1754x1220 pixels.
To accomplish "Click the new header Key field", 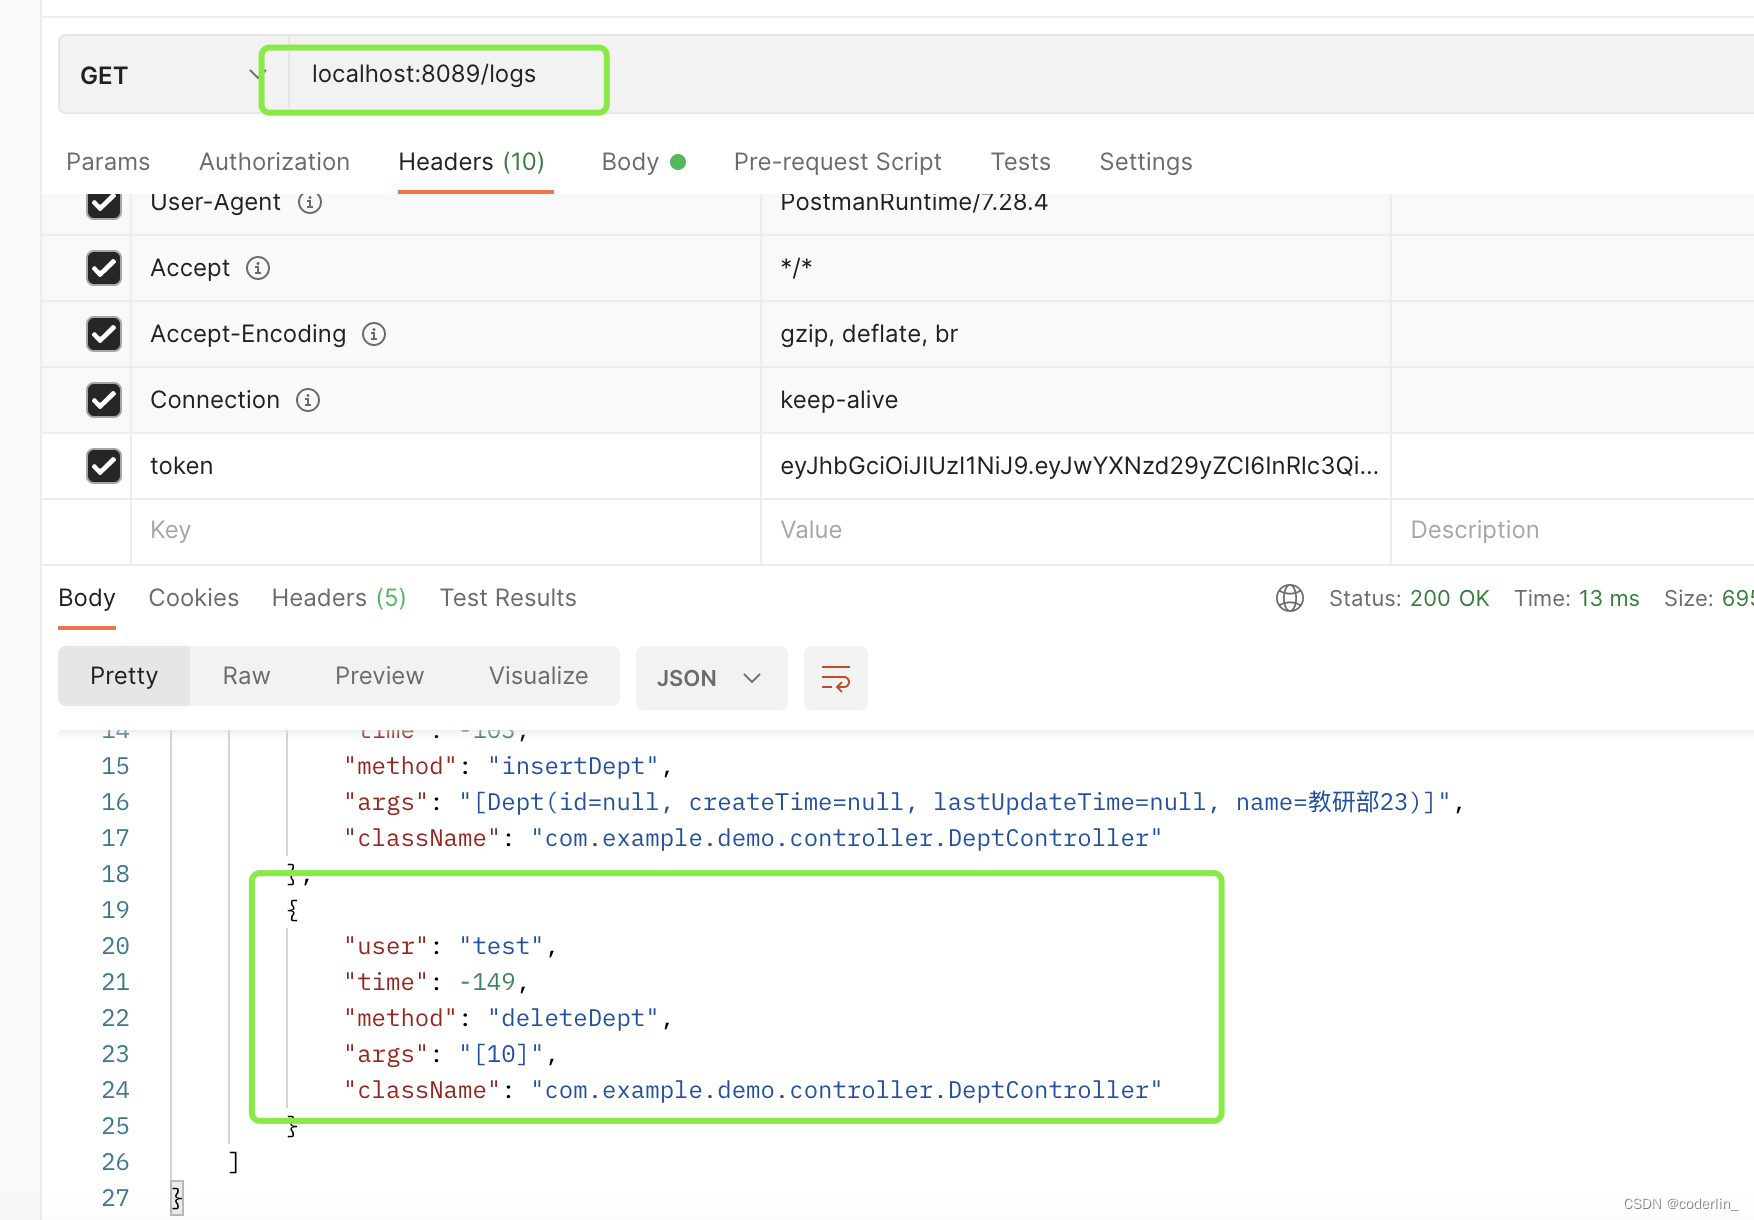I will [x=446, y=531].
